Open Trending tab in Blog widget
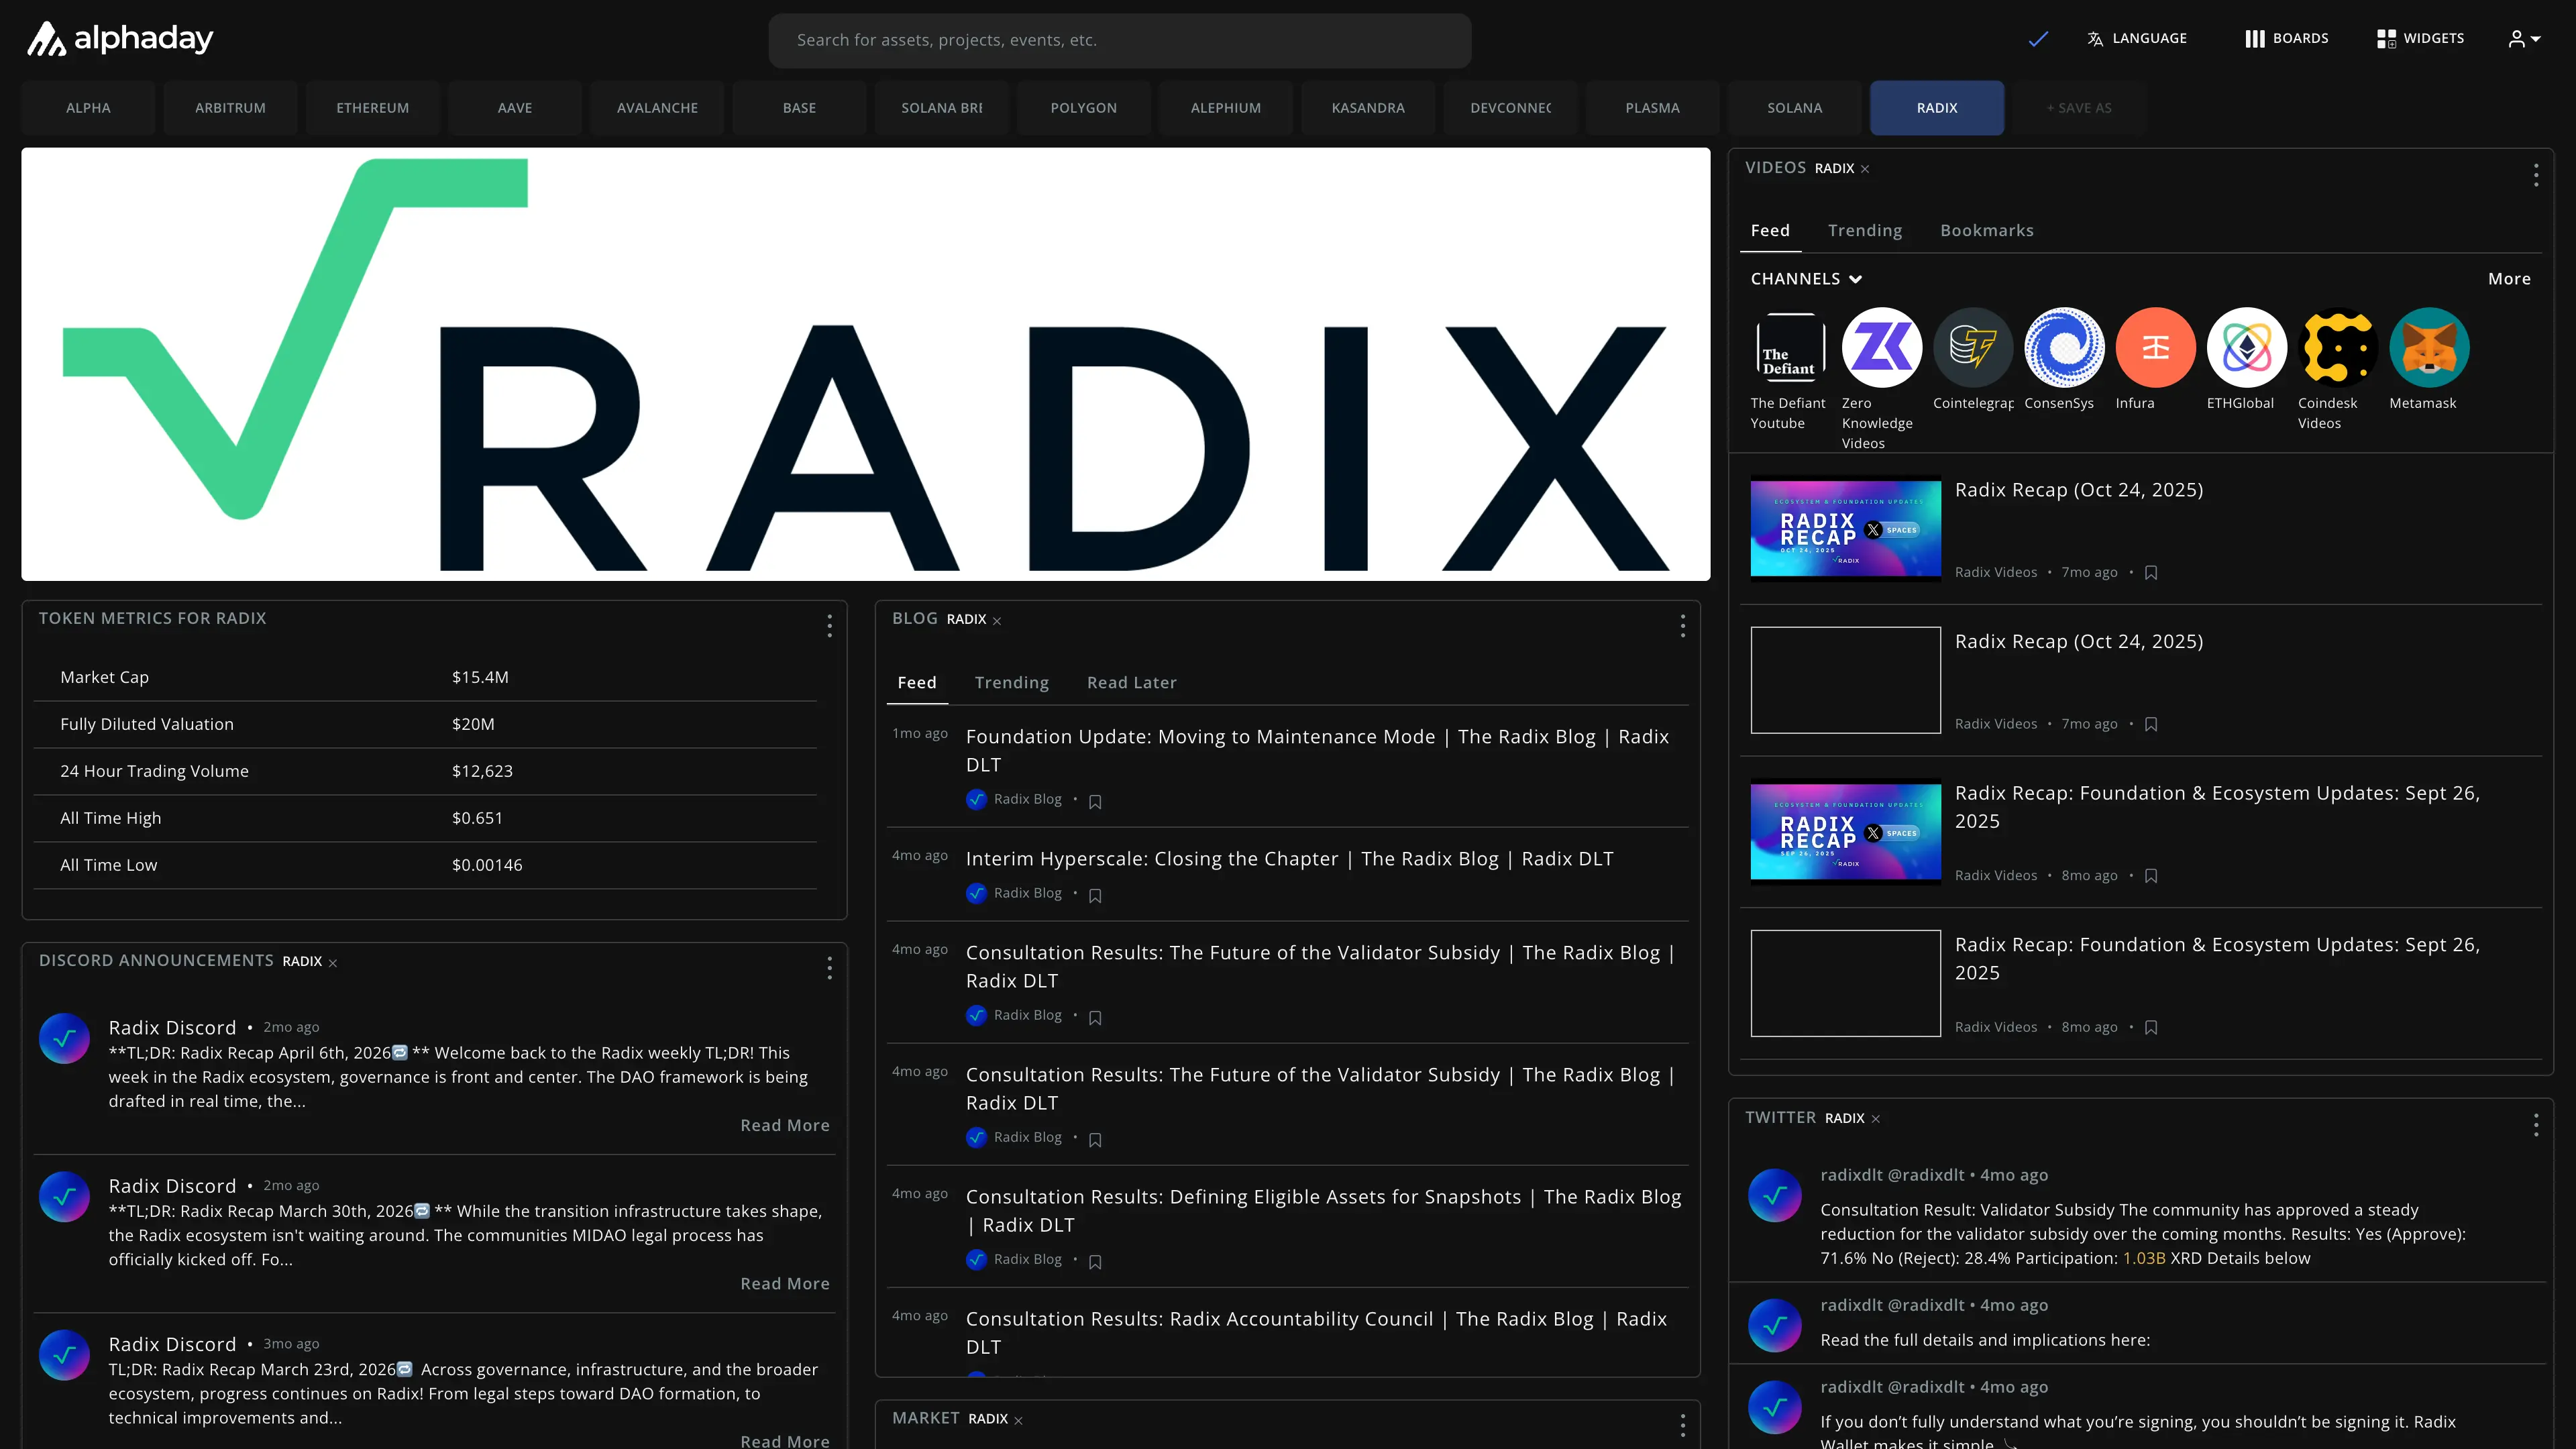 pyautogui.click(x=1011, y=683)
